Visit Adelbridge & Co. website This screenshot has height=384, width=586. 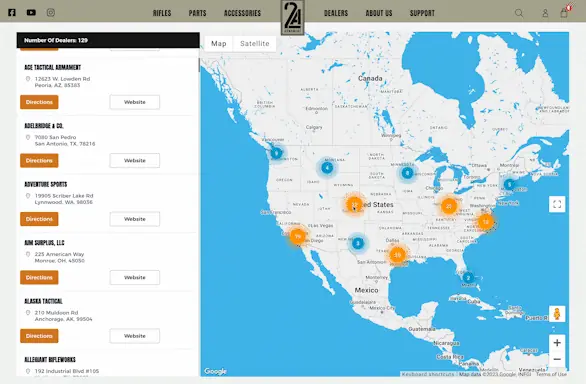click(135, 160)
